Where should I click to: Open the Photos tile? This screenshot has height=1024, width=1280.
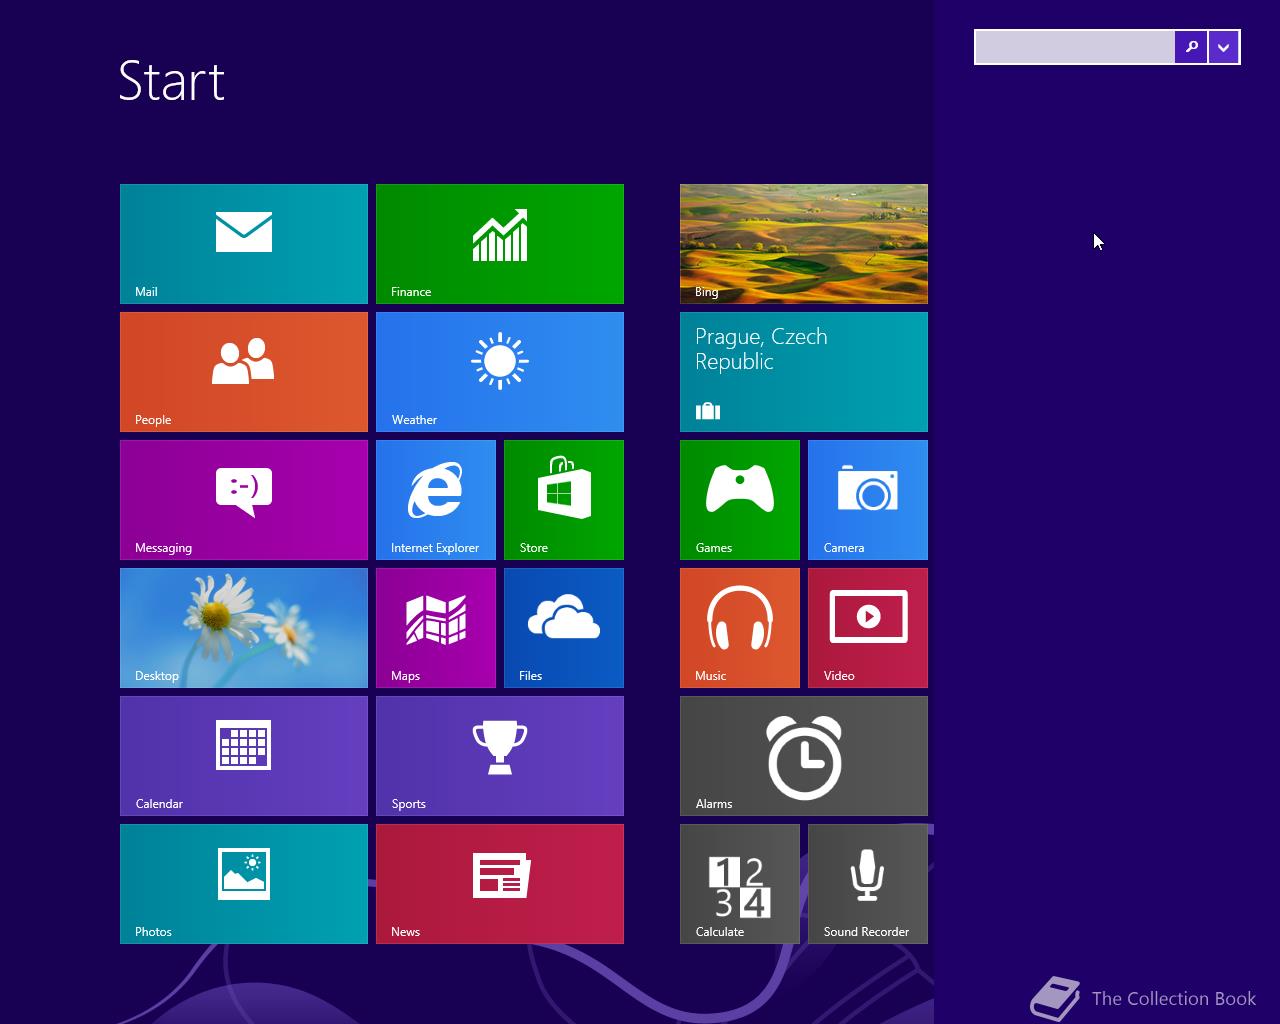(x=244, y=884)
